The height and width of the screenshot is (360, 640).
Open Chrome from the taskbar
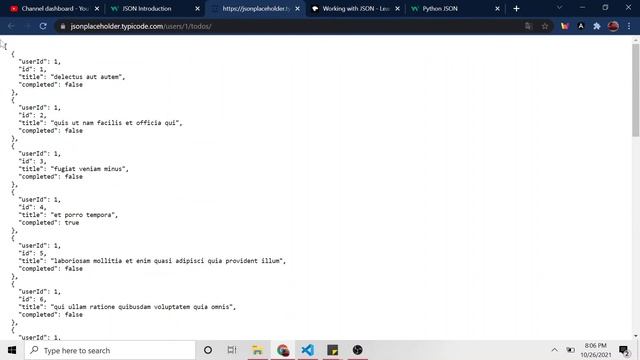(282, 350)
